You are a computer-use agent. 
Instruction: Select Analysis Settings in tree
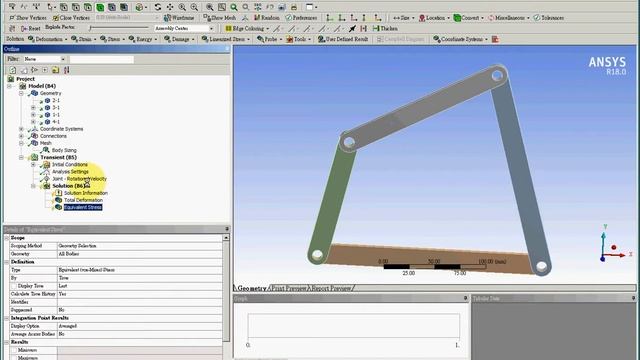click(70, 172)
